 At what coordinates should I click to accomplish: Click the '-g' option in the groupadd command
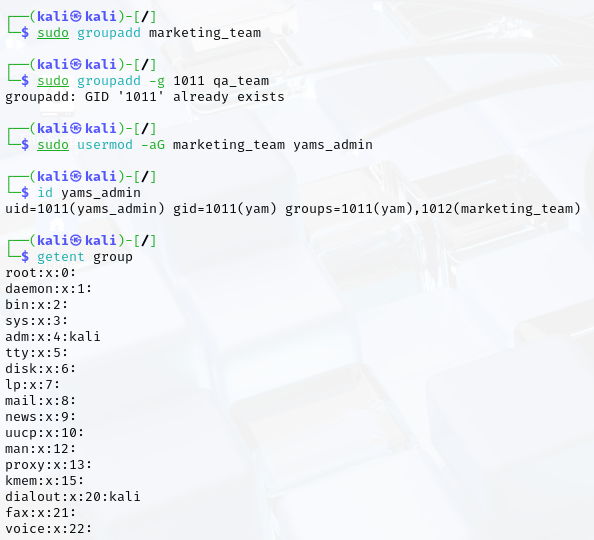point(157,81)
